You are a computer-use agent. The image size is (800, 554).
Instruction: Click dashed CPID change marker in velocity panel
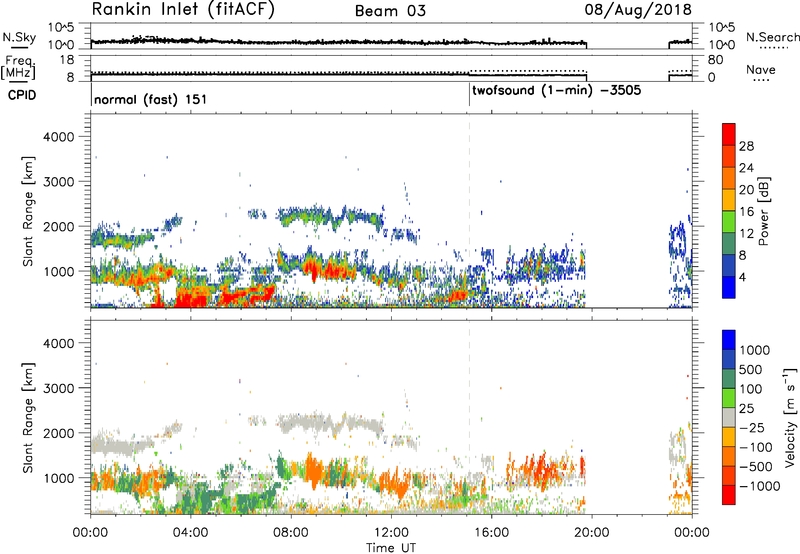[469, 417]
